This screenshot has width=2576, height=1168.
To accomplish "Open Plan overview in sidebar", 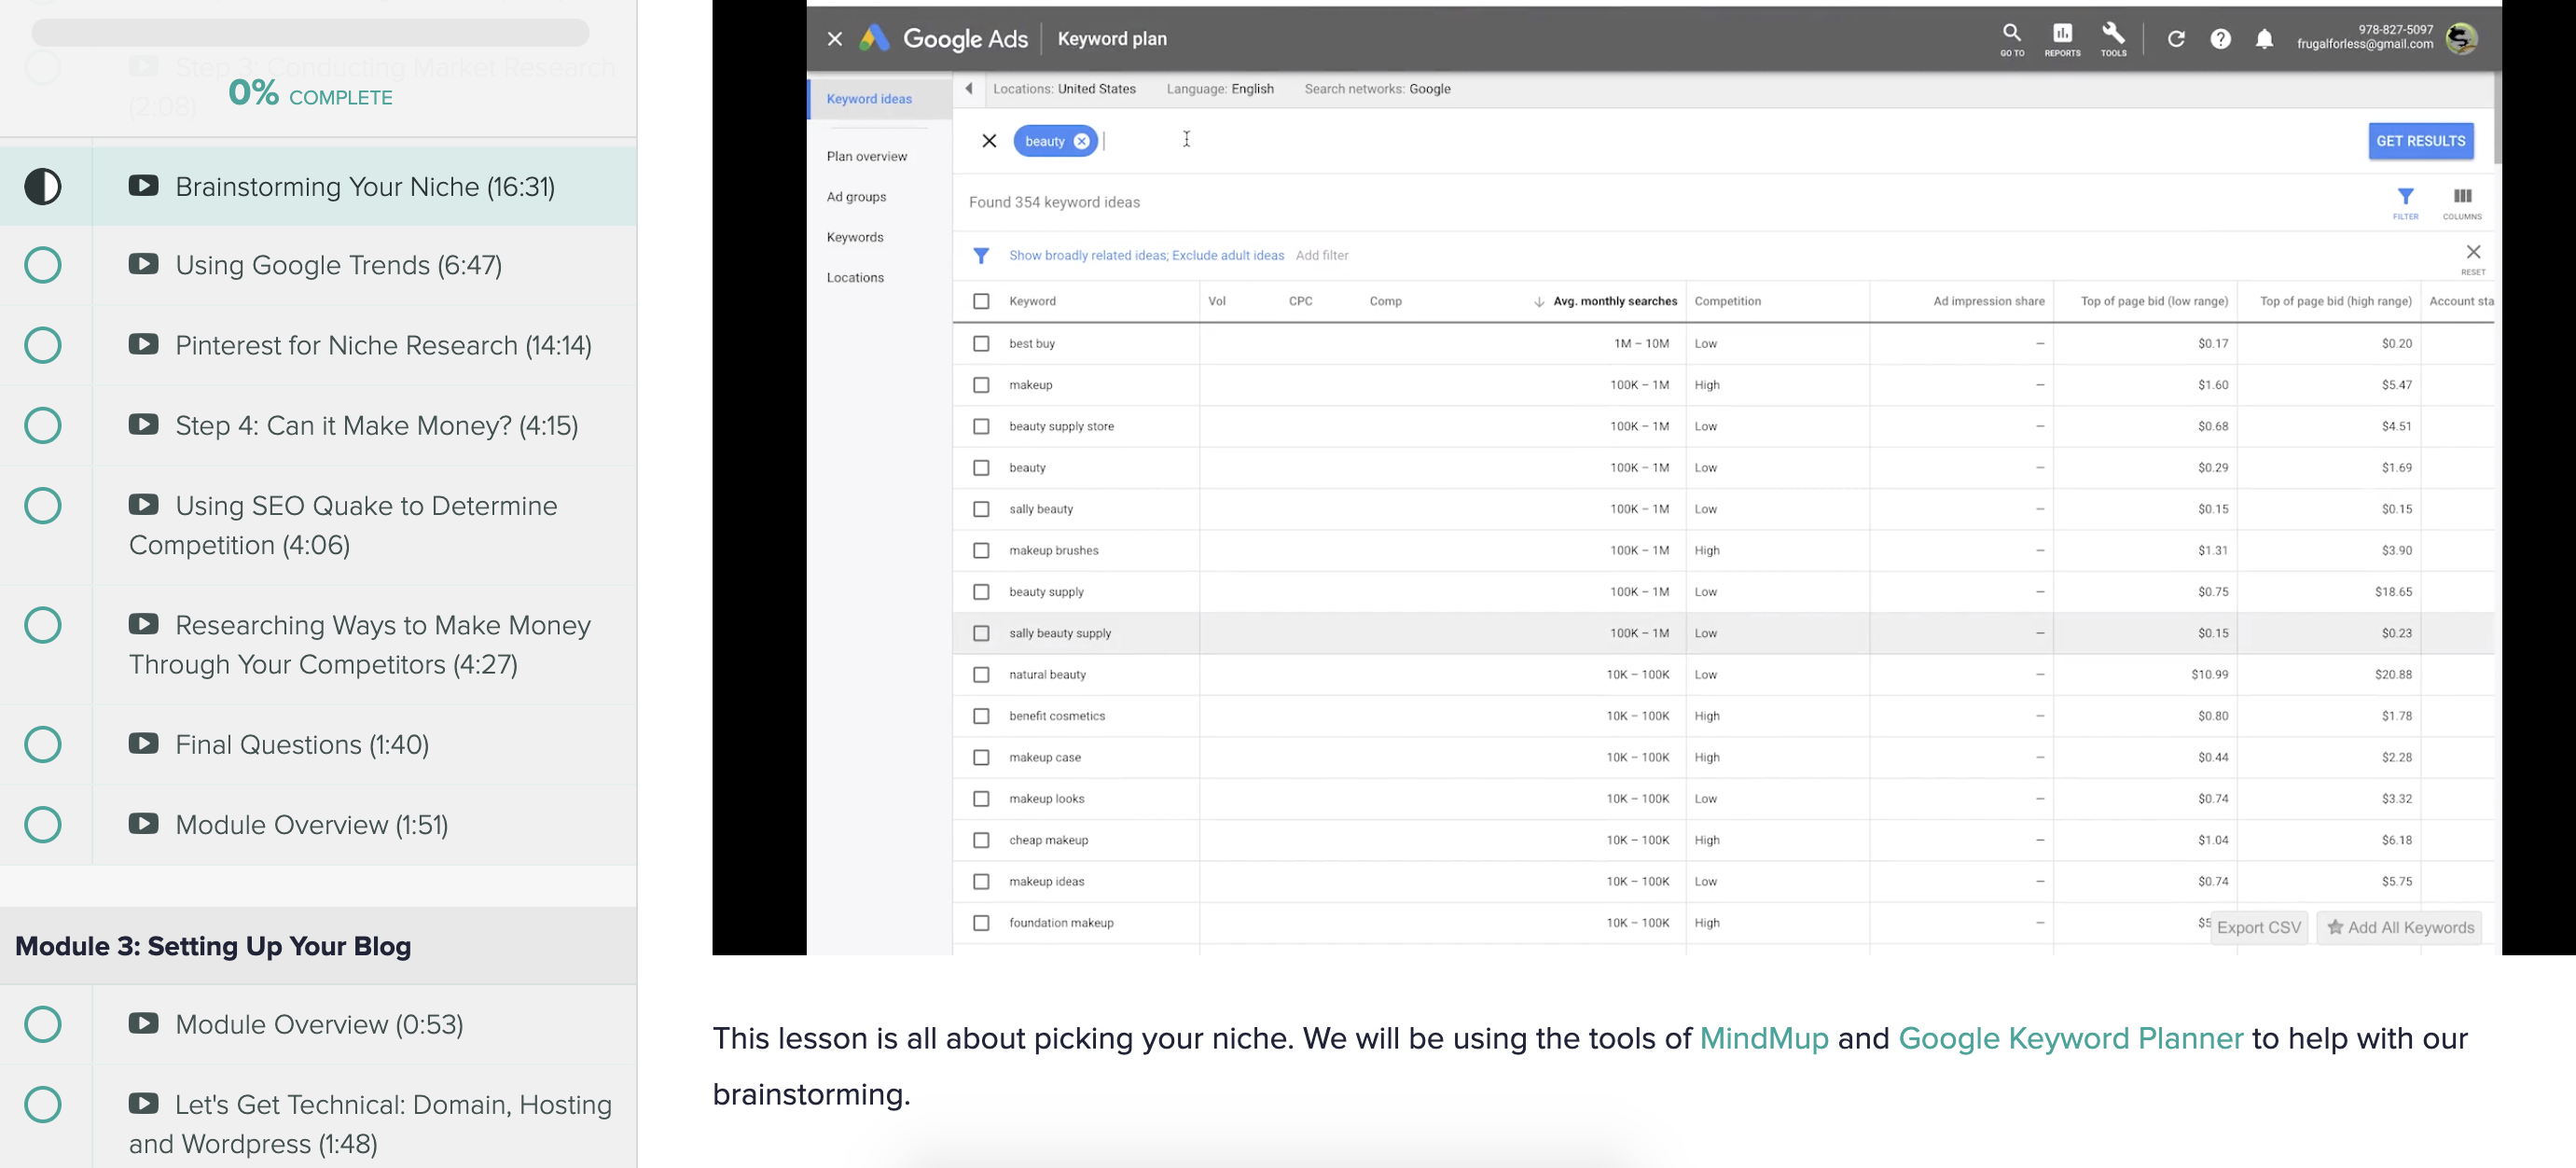I will tap(866, 156).
